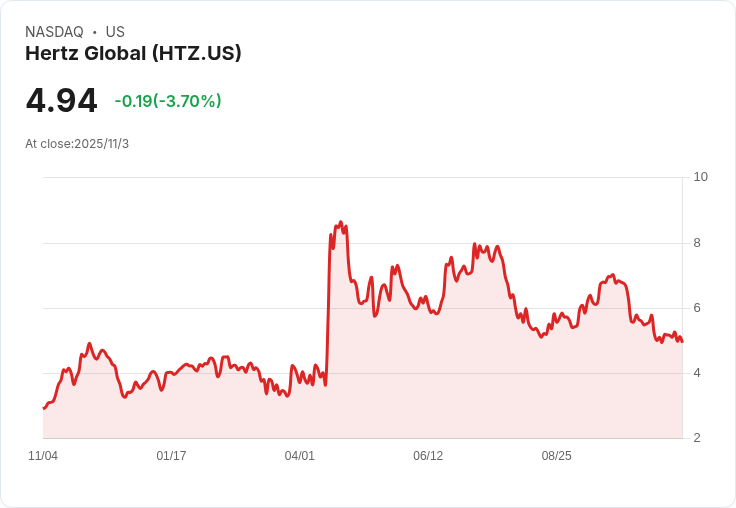Click the 6 value on the price axis
The height and width of the screenshot is (508, 736).
click(x=697, y=308)
